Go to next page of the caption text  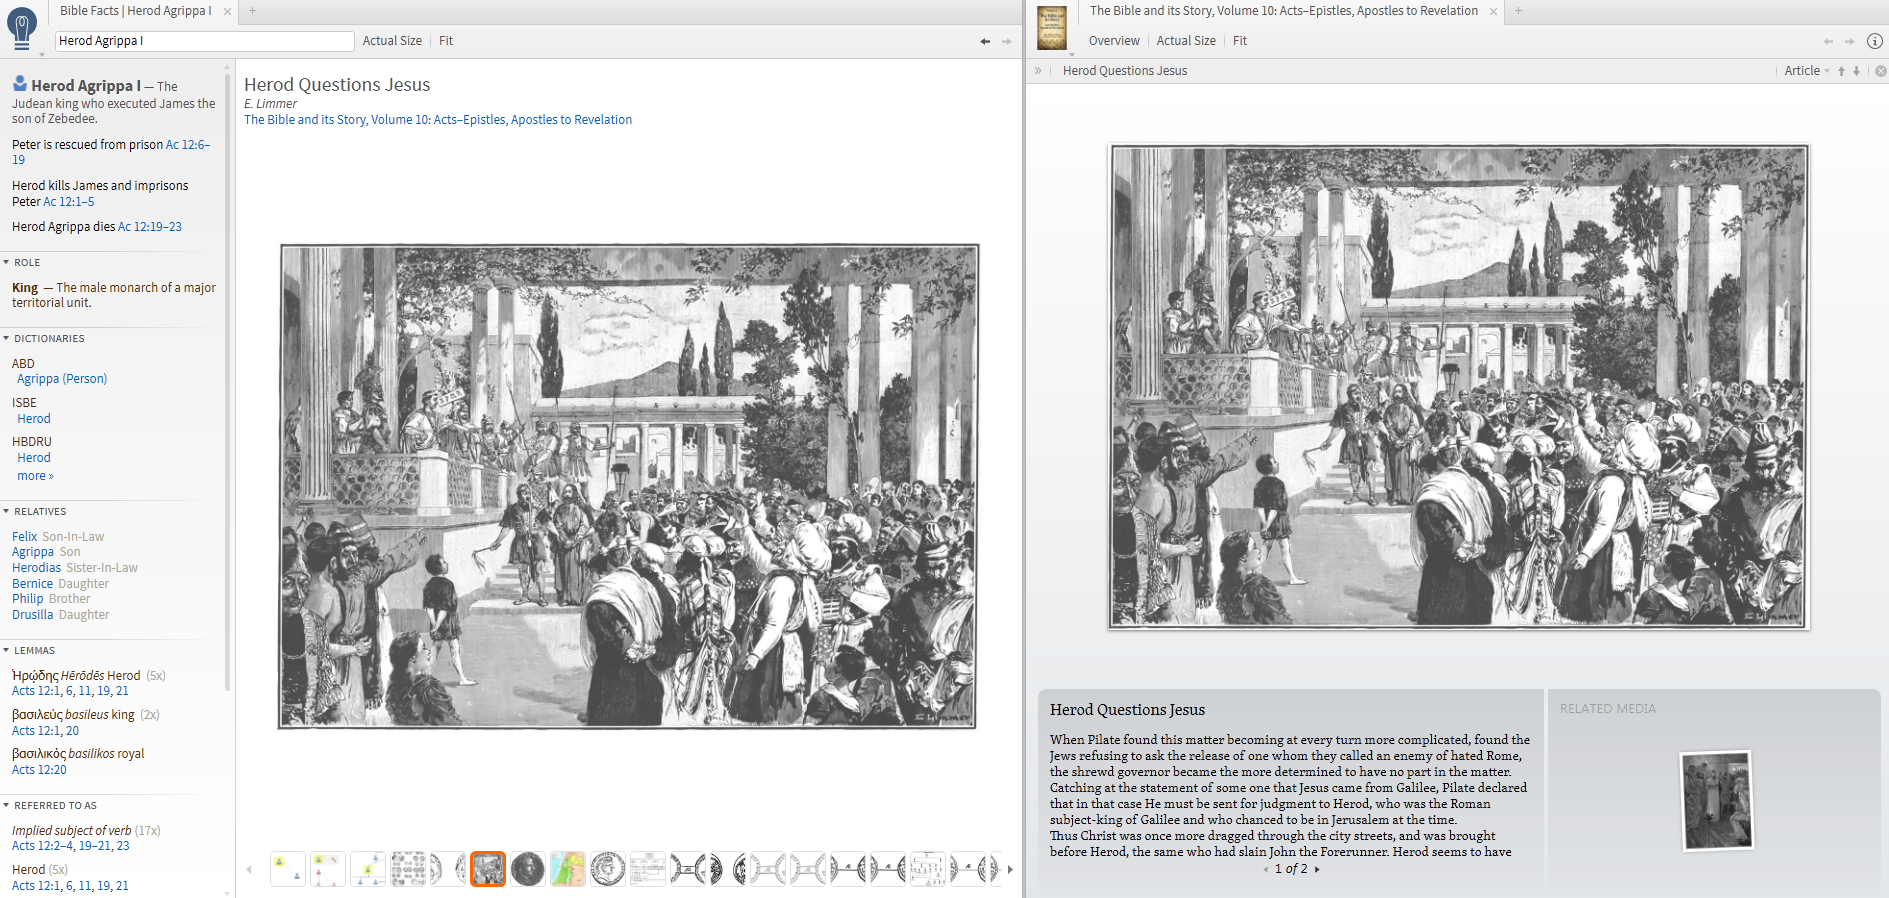1317,869
